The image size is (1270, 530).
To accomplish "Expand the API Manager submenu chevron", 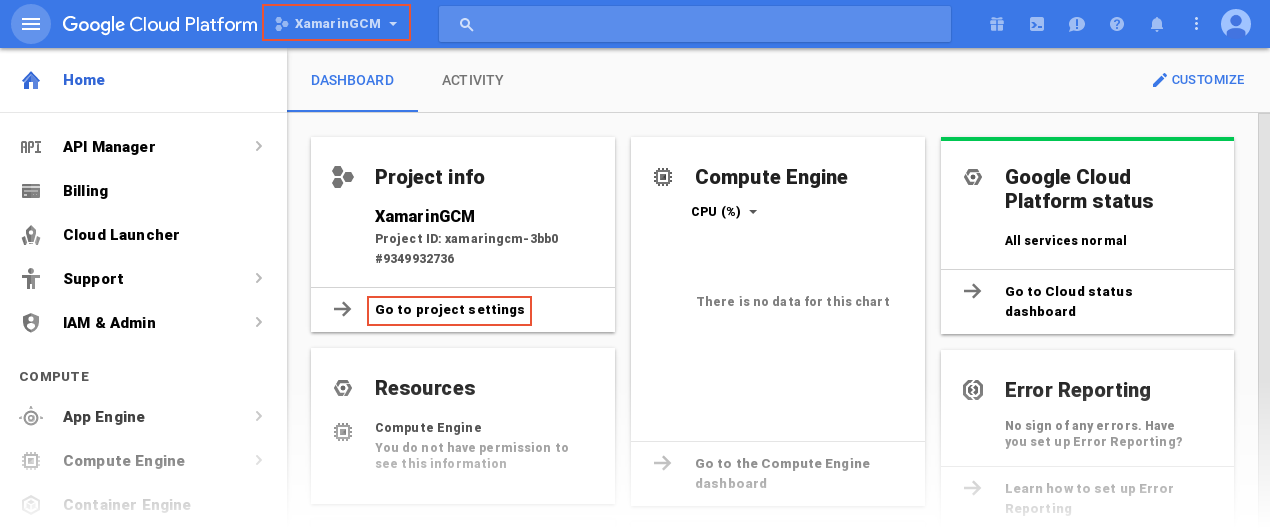I will pos(259,147).
